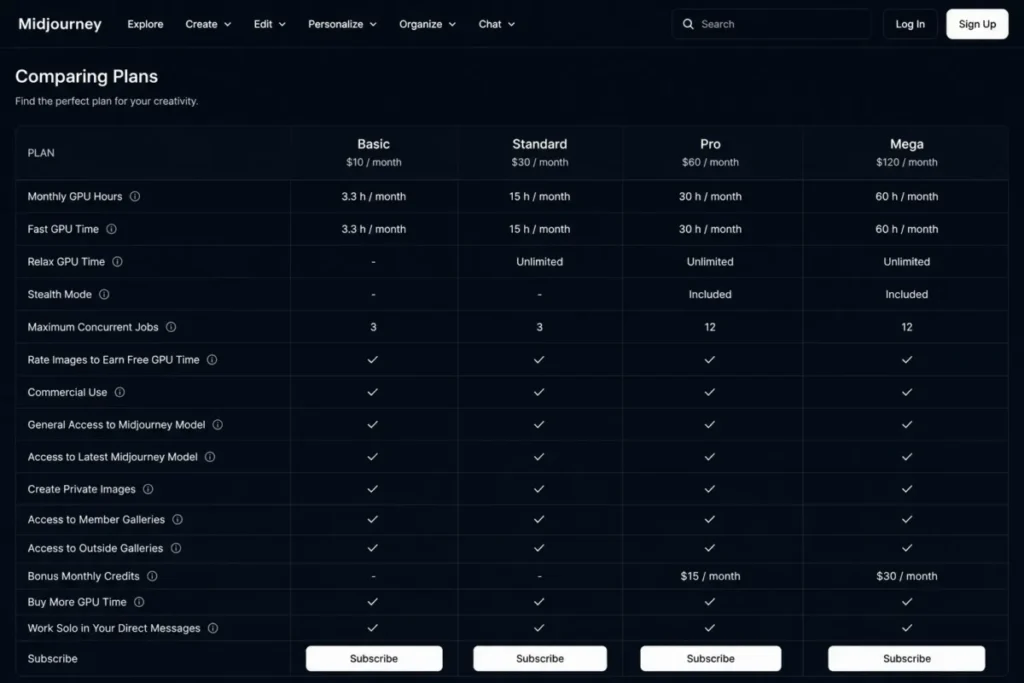This screenshot has height=683, width=1024.
Task: Show info for Create Private Images
Action: 148,489
